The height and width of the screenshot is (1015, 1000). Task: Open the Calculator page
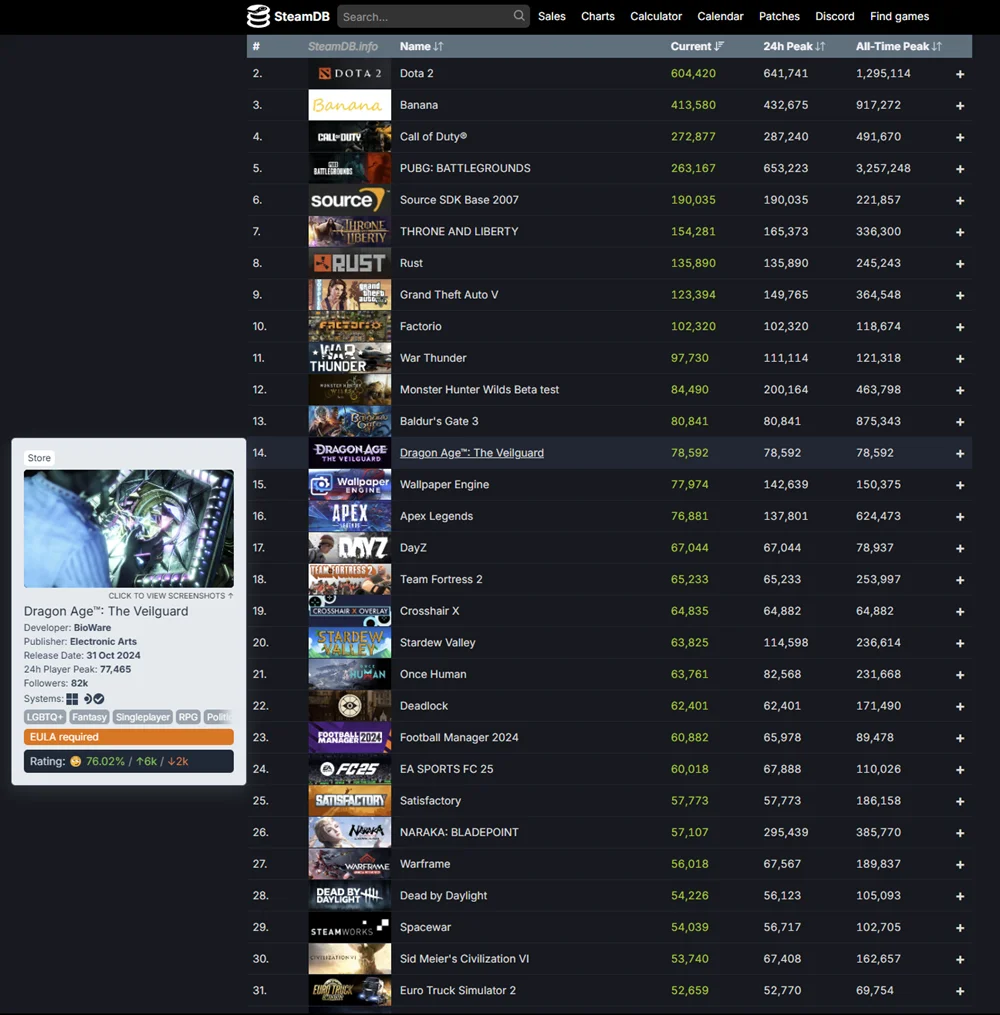656,16
